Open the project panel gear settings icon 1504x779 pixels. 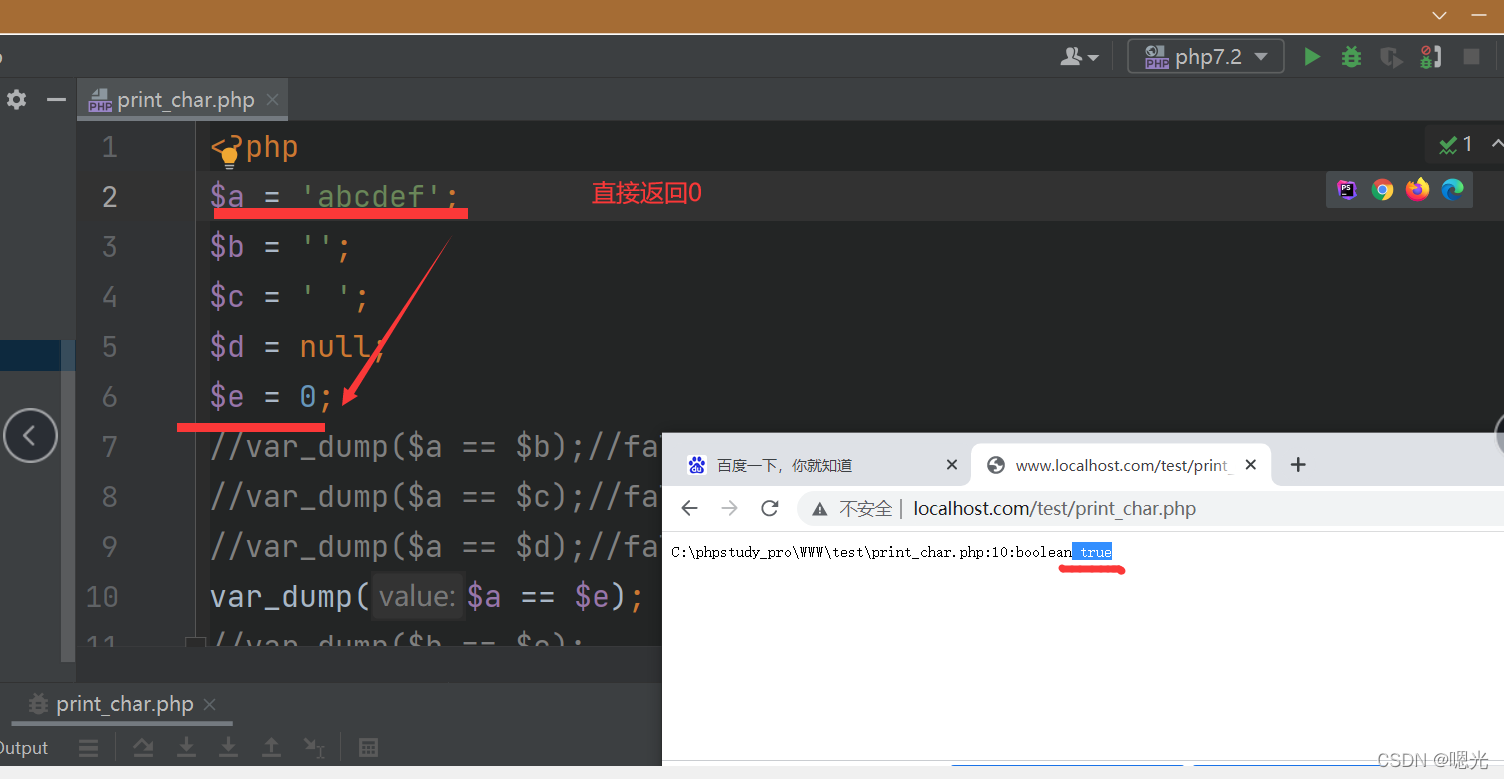[x=17, y=99]
